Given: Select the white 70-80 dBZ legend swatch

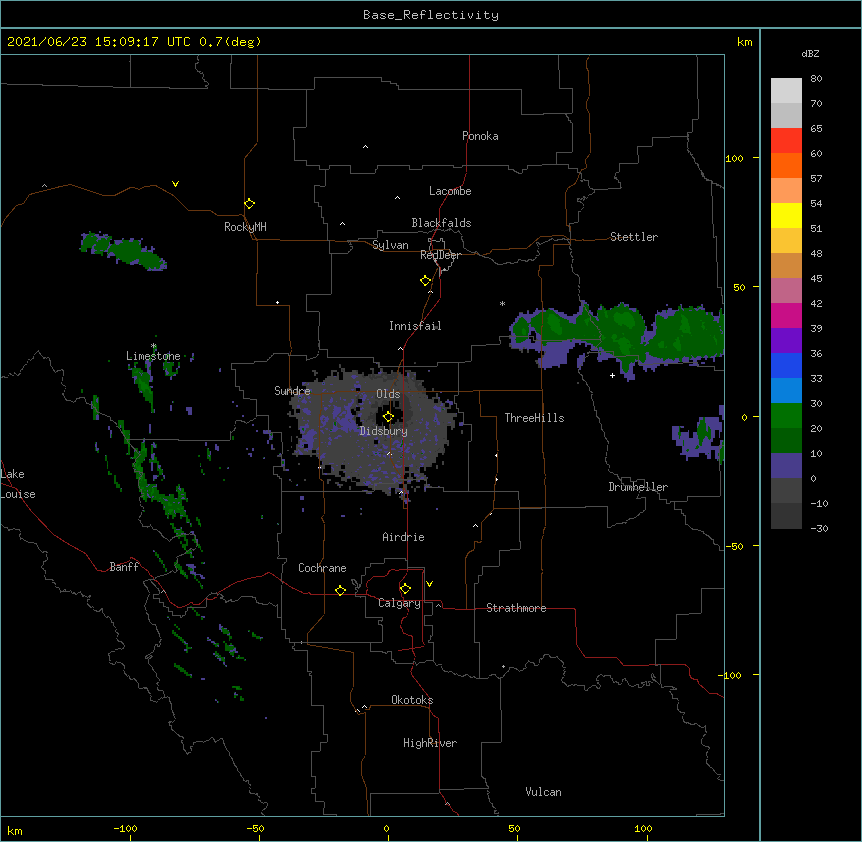Looking at the screenshot, I should click(x=786, y=91).
